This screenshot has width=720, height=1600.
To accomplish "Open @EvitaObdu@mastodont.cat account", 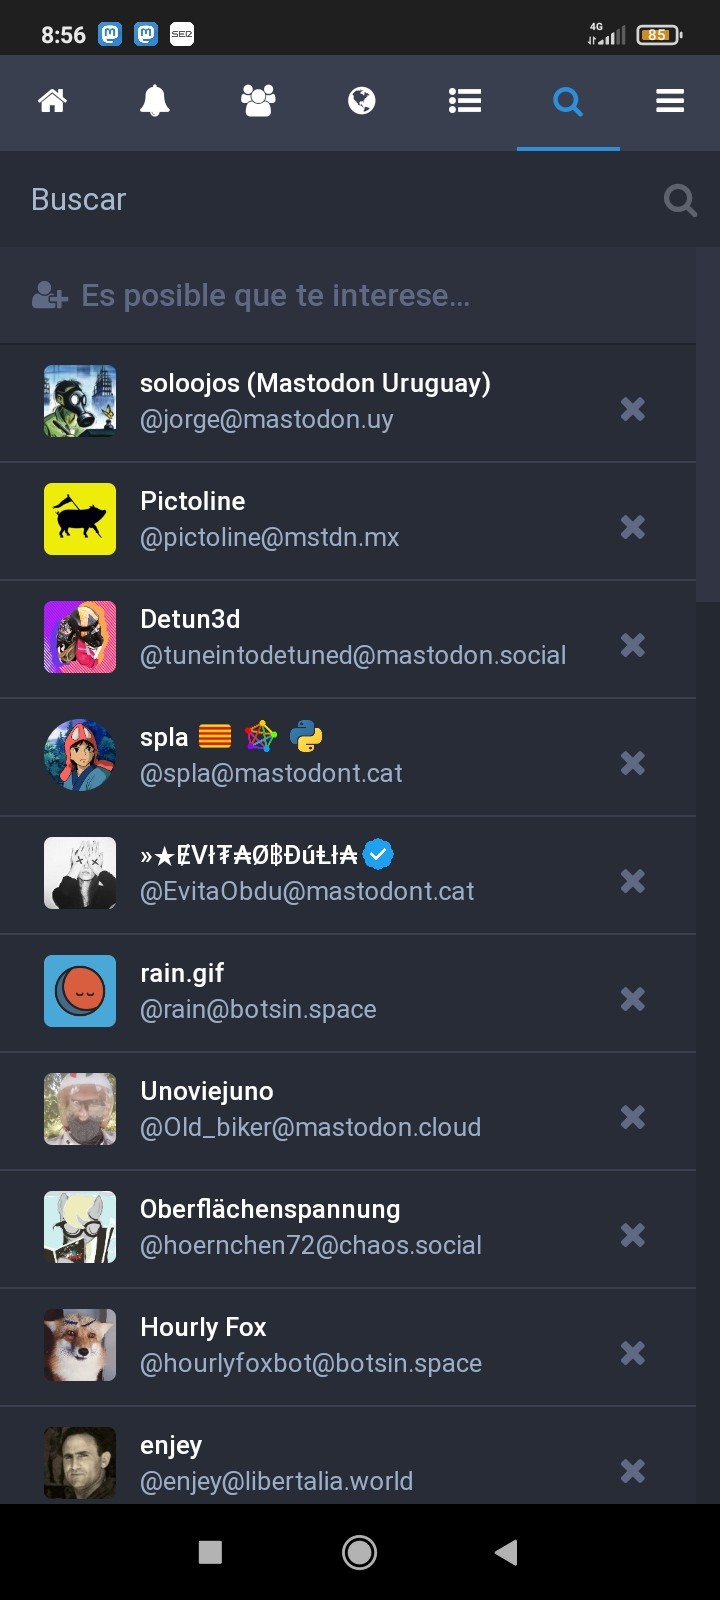I will pyautogui.click(x=307, y=891).
